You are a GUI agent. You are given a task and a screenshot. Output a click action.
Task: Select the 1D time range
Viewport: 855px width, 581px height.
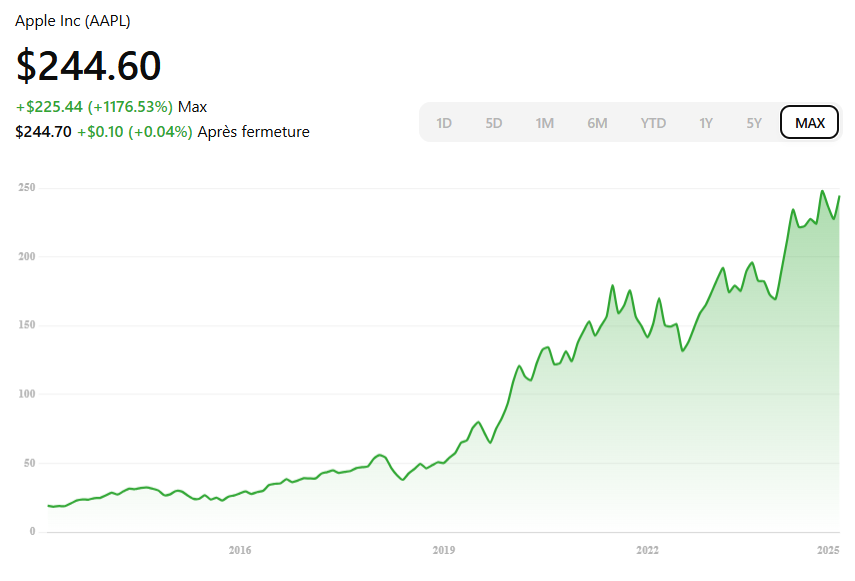[x=444, y=123]
